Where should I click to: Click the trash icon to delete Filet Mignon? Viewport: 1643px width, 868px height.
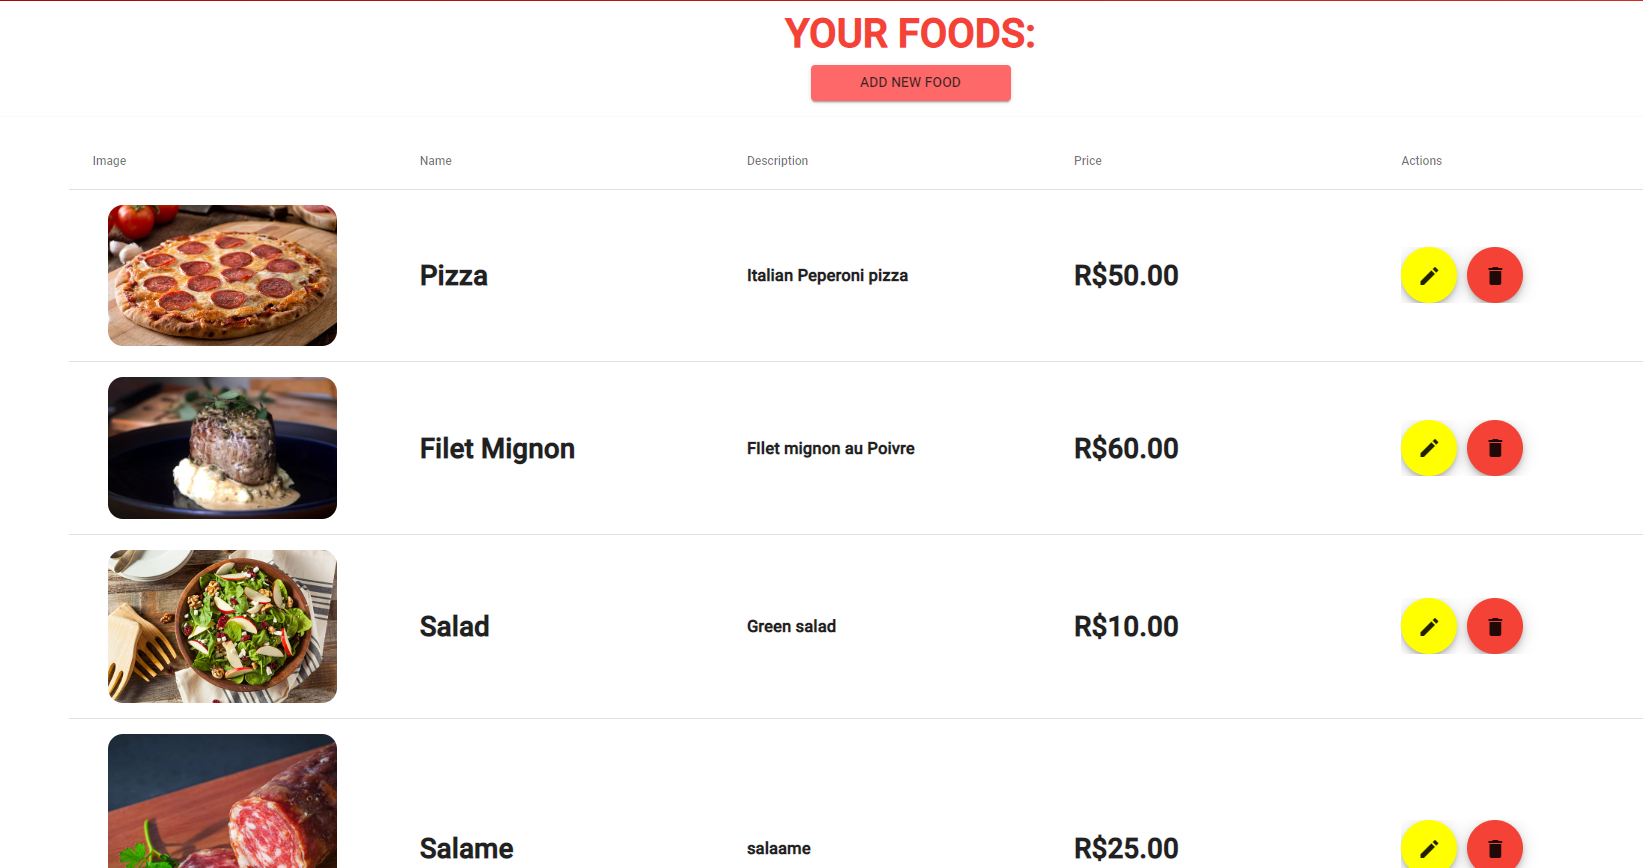[x=1495, y=448]
